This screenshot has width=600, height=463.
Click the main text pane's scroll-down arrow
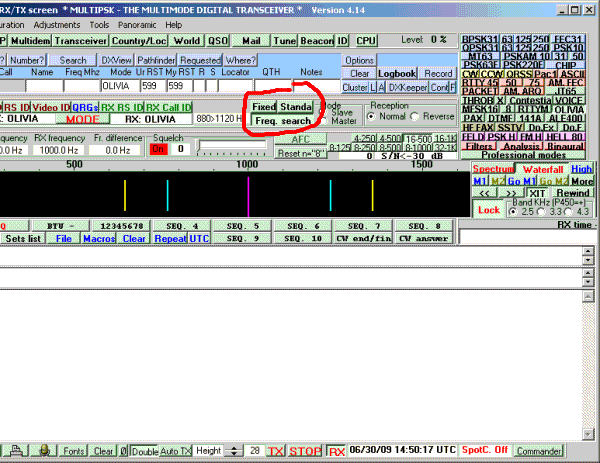tap(588, 434)
